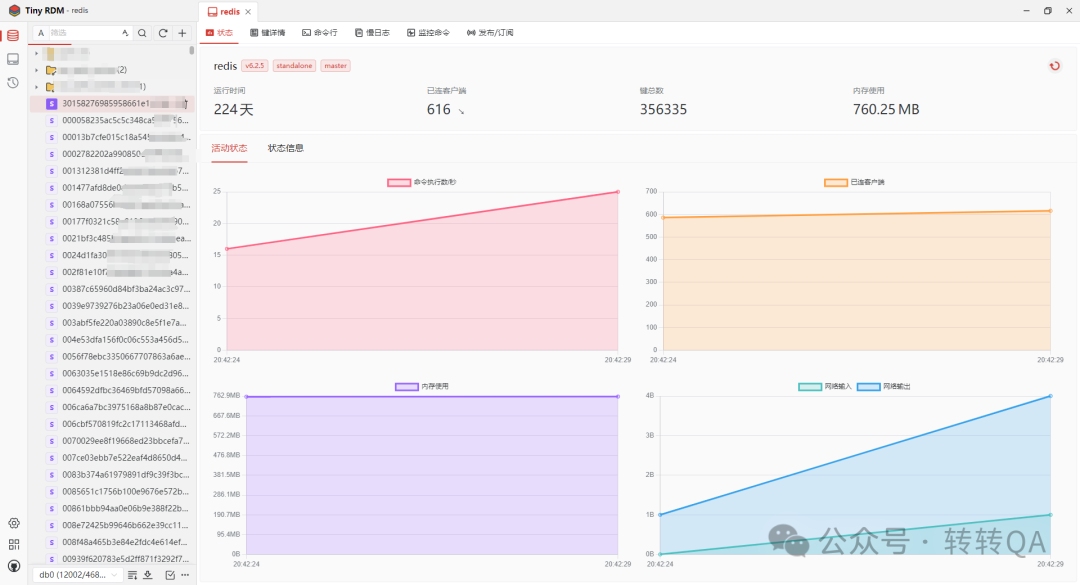Click the standalone mode tag
1080x585 pixels.
[294, 66]
